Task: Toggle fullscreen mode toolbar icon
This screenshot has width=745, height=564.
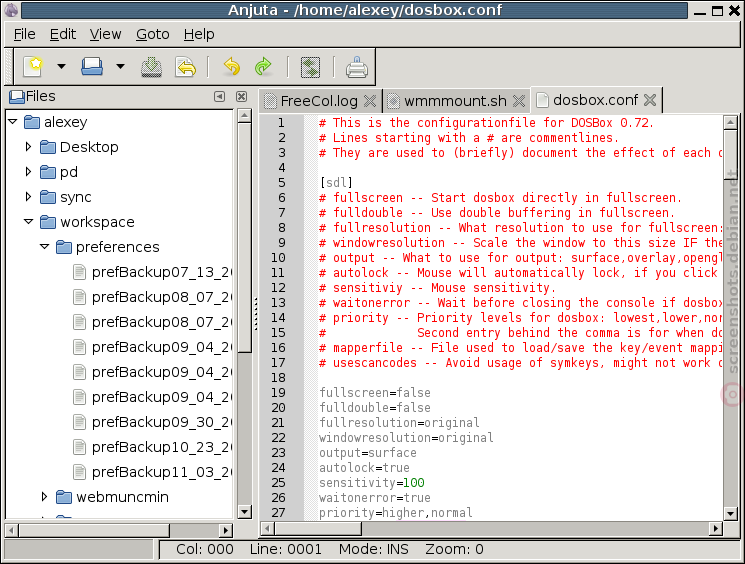Action: pyautogui.click(x=310, y=67)
